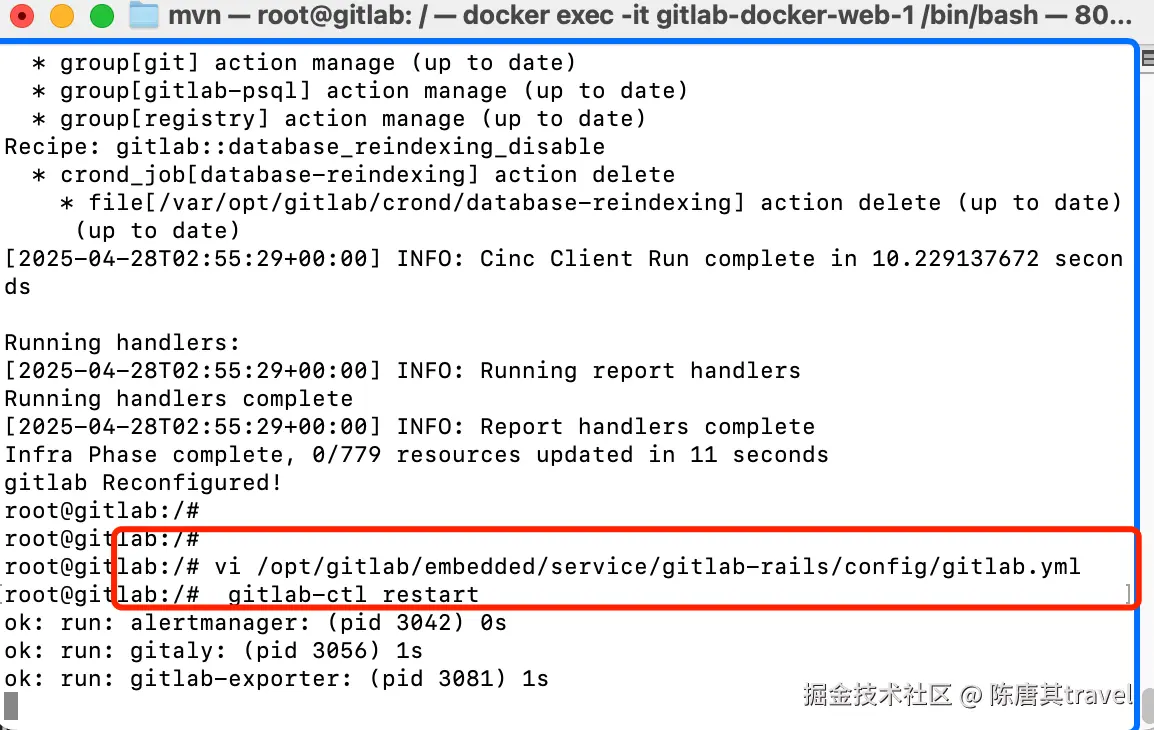The width and height of the screenshot is (1154, 730).
Task: Click the green fullscreen window button
Action: click(x=102, y=15)
